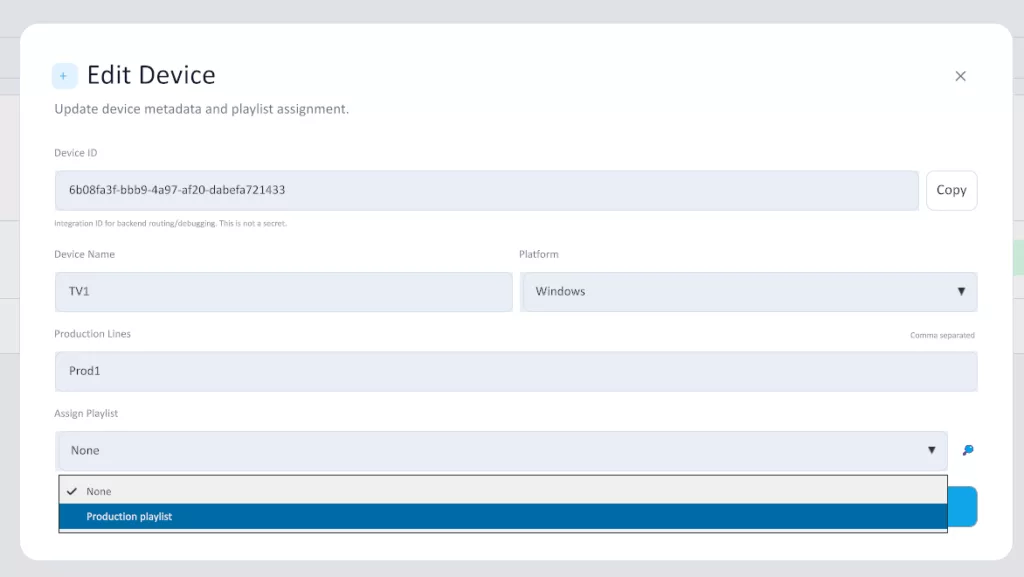This screenshot has width=1024, height=577.
Task: Click the 'Edit Device' heading
Action: 151,75
